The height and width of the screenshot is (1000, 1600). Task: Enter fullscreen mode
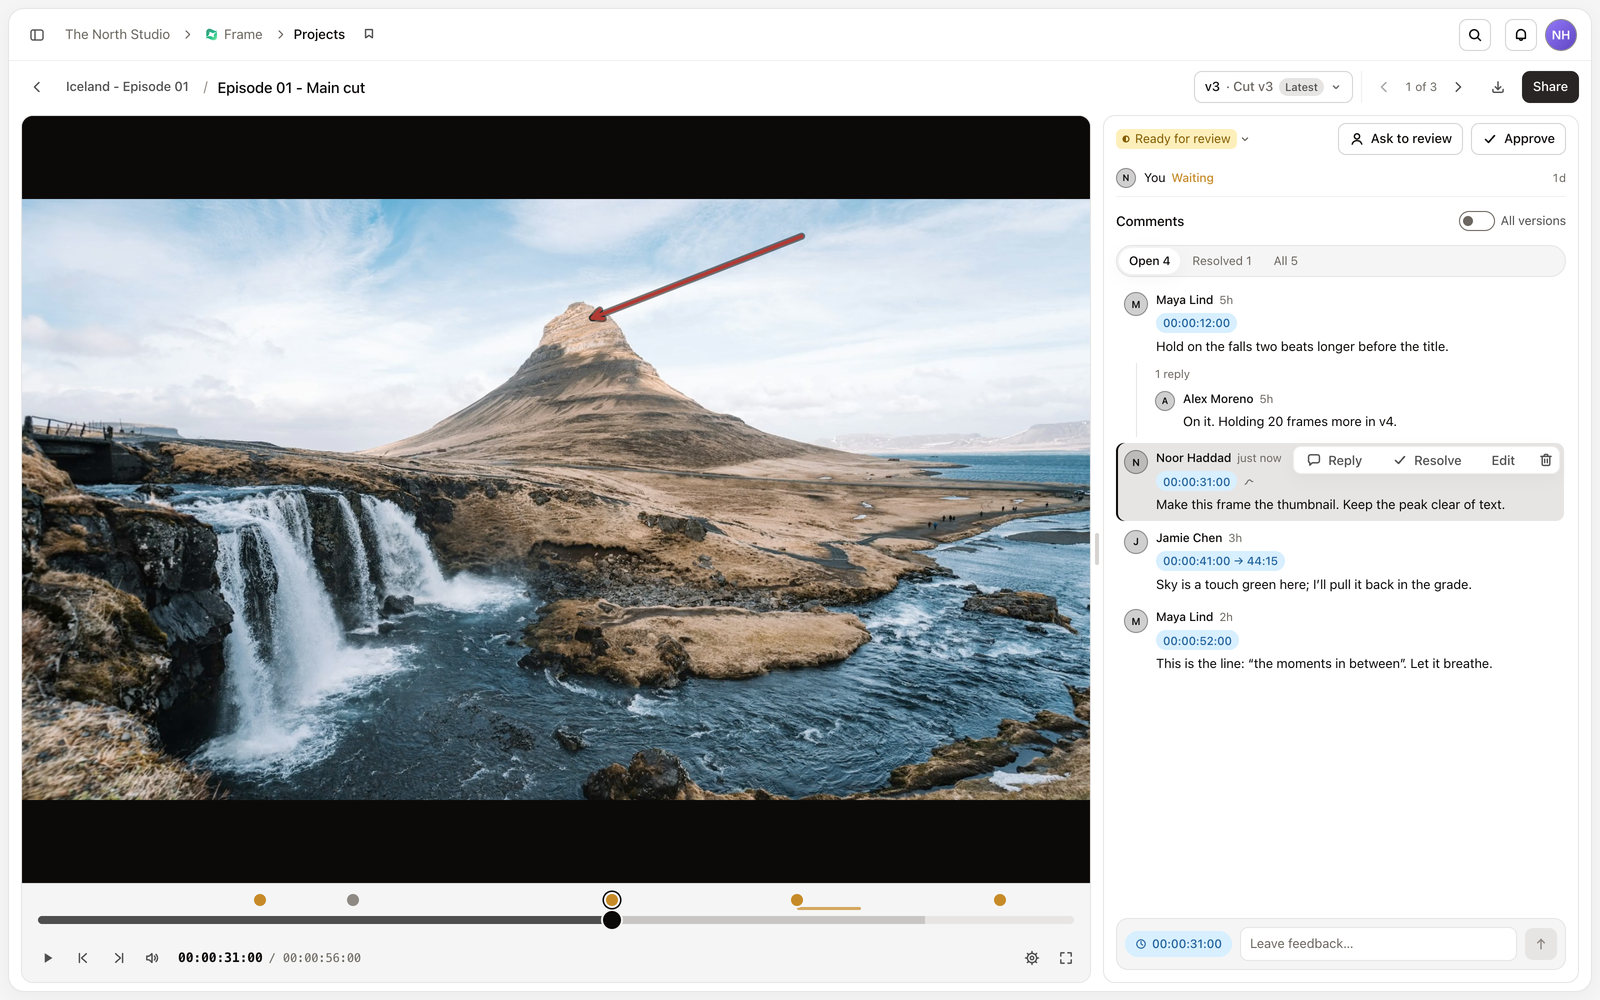click(1066, 958)
